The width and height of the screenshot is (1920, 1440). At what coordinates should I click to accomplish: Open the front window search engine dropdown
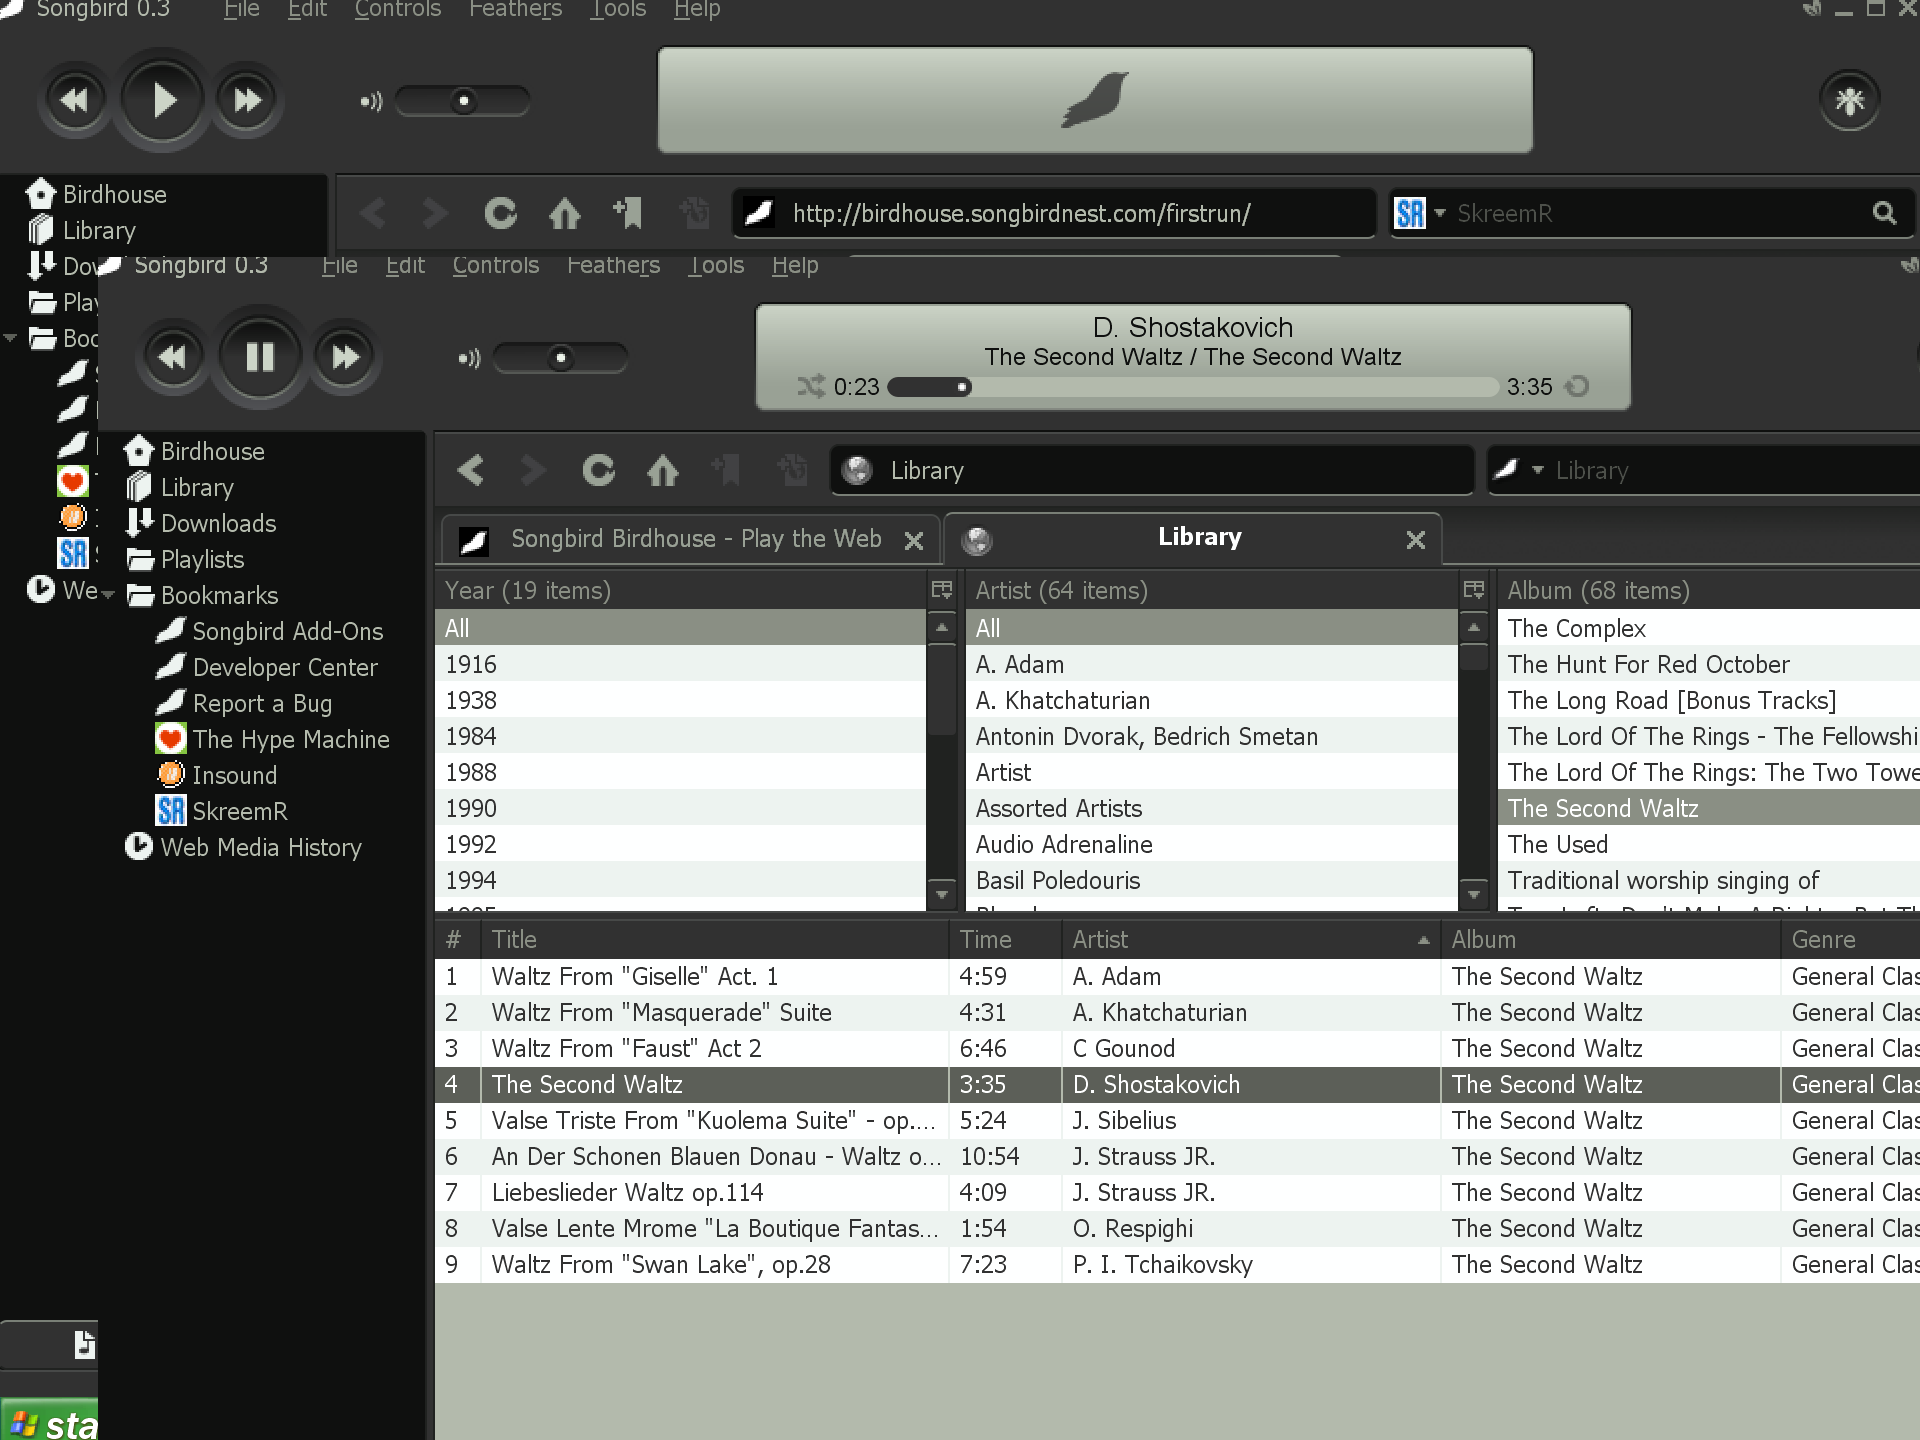pyautogui.click(x=1538, y=470)
